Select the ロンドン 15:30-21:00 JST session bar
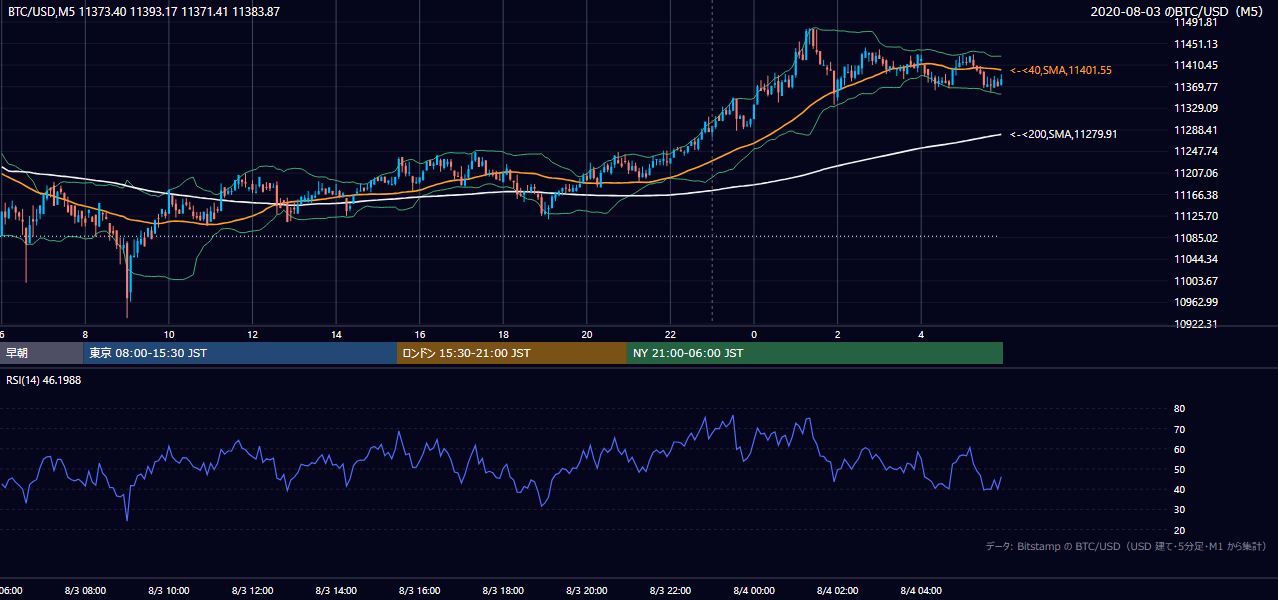The height and width of the screenshot is (600, 1278). pyautogui.click(x=512, y=353)
